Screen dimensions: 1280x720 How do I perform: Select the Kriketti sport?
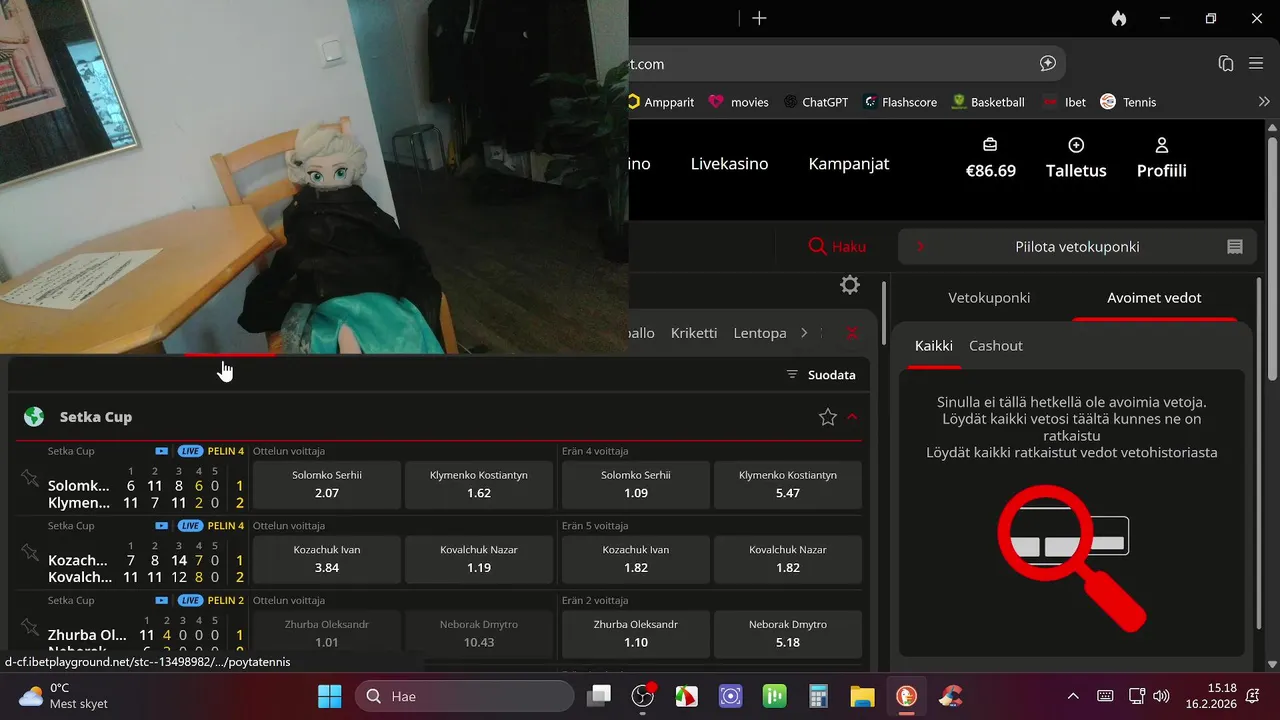tap(694, 333)
